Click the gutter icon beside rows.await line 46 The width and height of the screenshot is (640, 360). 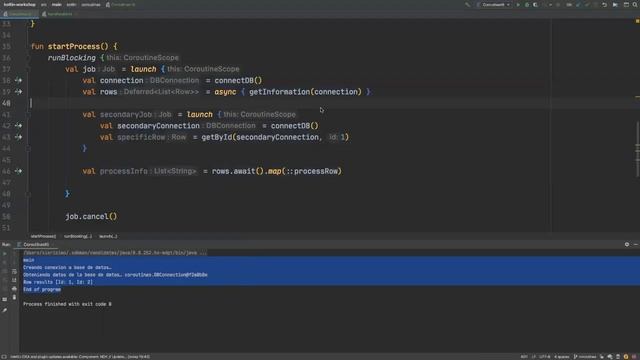coord(18,171)
